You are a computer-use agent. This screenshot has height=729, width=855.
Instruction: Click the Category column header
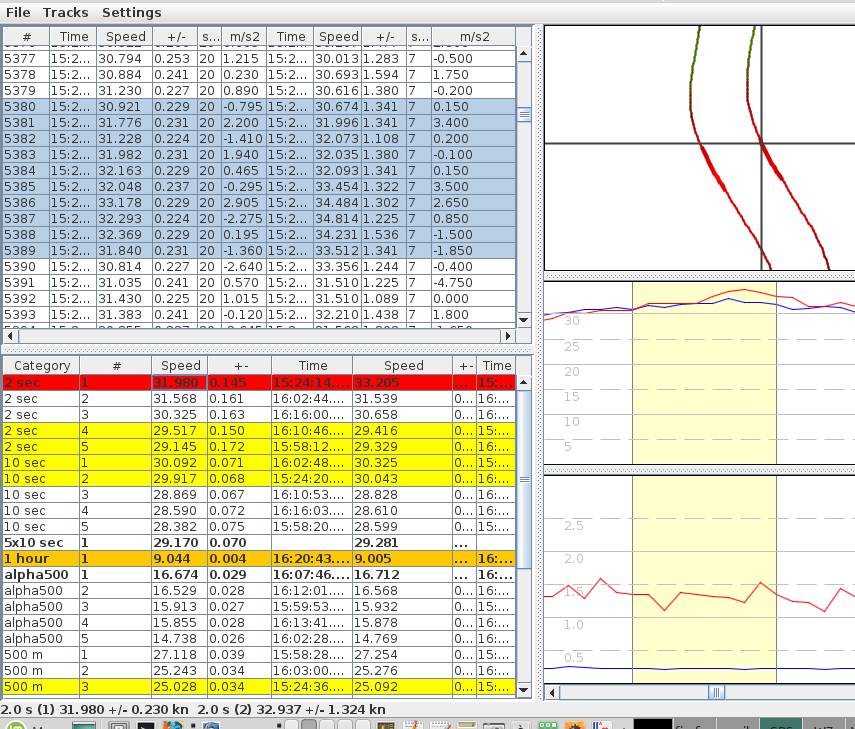point(42,366)
